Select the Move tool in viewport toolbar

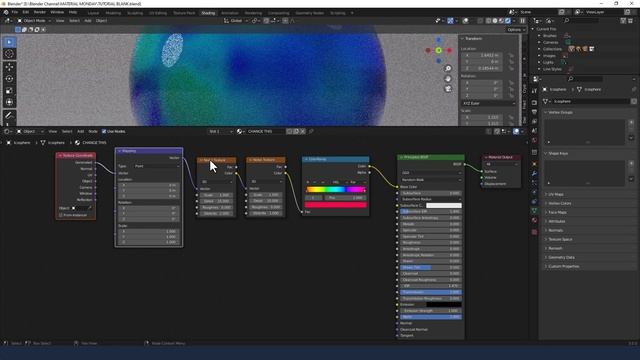point(9,67)
